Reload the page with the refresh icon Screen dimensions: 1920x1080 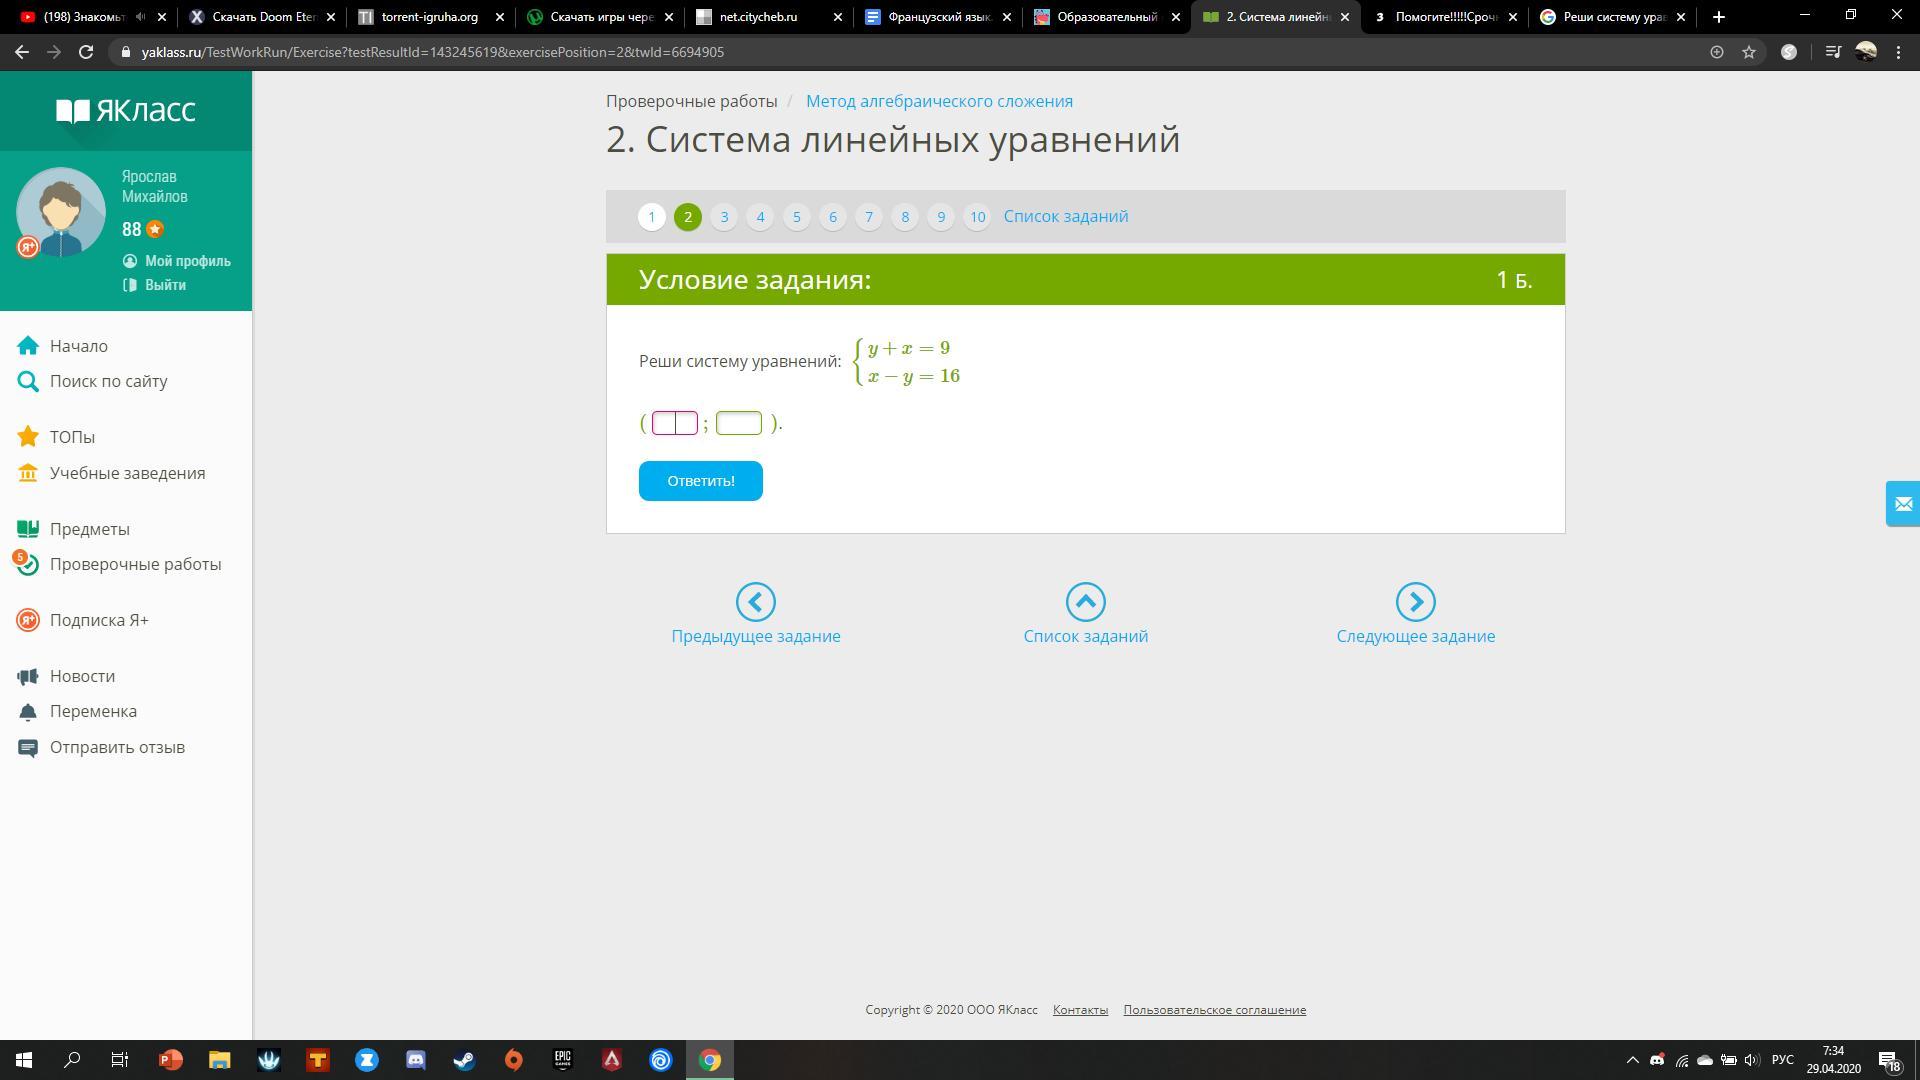(86, 52)
